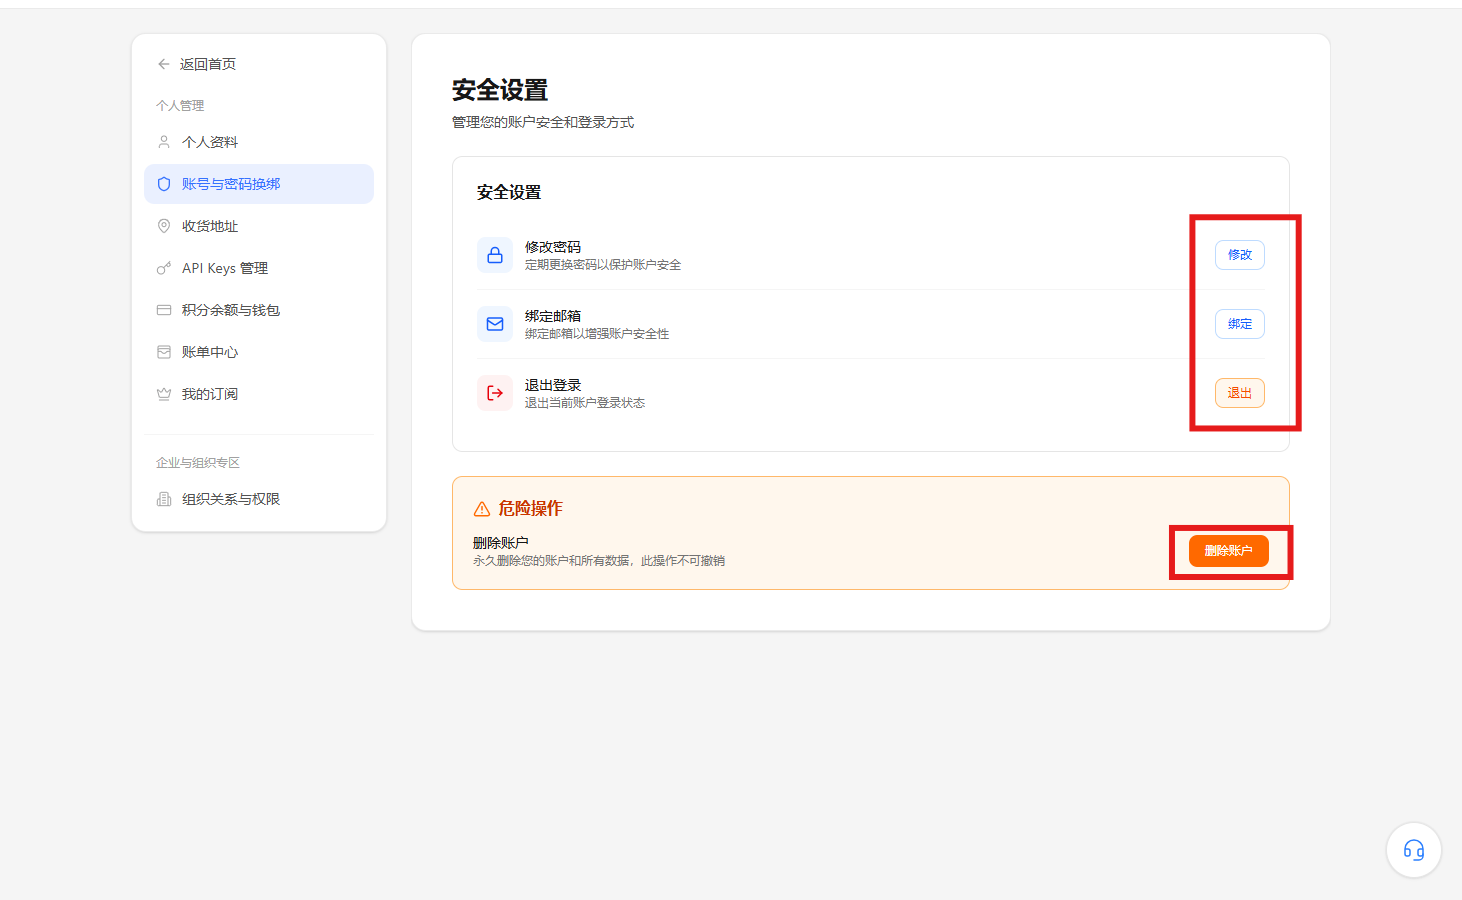Viewport: 1462px width, 900px height.
Task: Open 组织关系与权限 section
Action: point(259,499)
